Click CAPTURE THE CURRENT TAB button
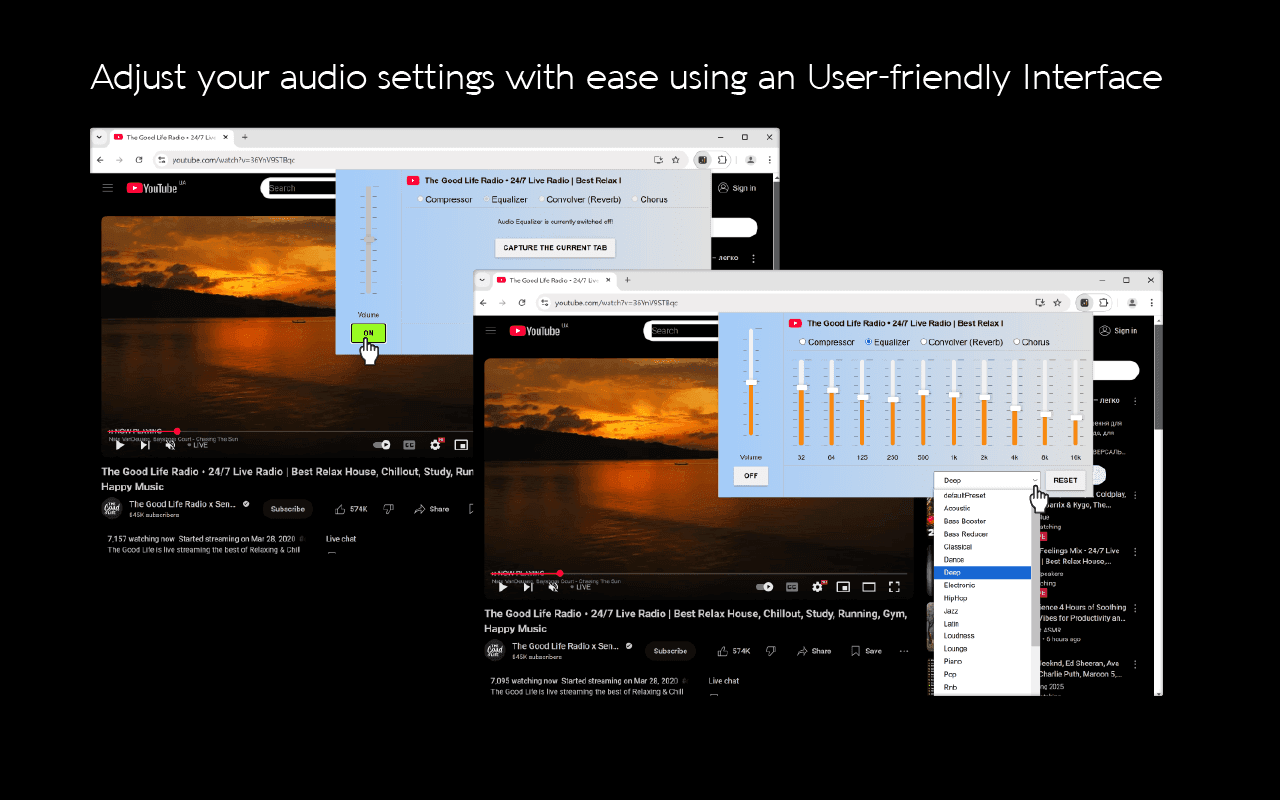The width and height of the screenshot is (1280, 800). tap(556, 248)
